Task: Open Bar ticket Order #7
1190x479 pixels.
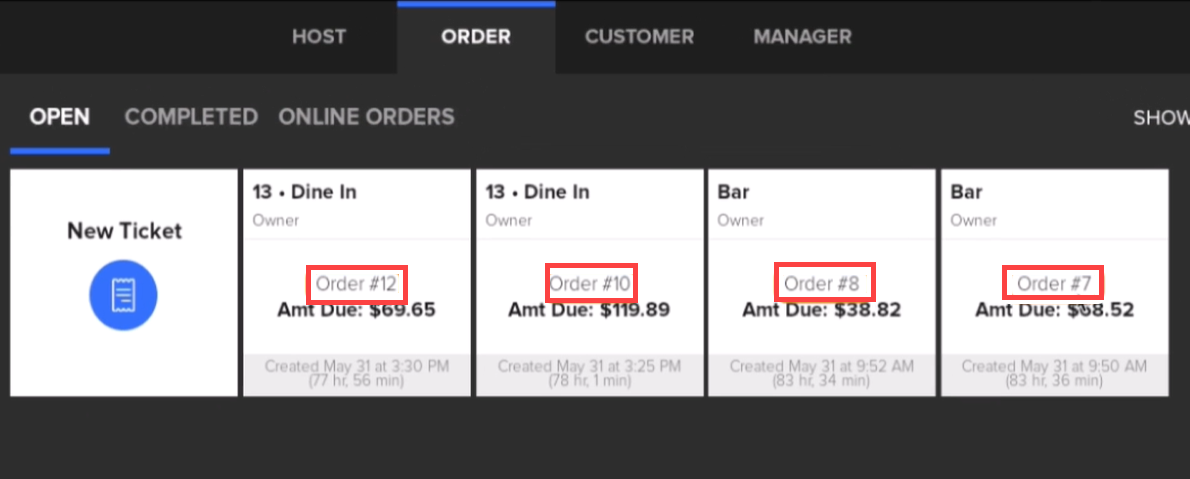Action: pos(1053,284)
